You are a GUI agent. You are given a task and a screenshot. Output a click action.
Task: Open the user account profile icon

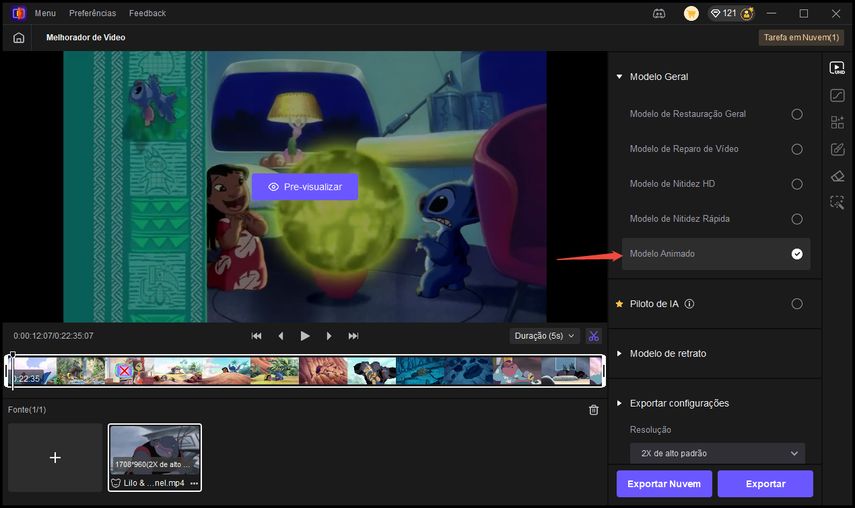click(747, 14)
